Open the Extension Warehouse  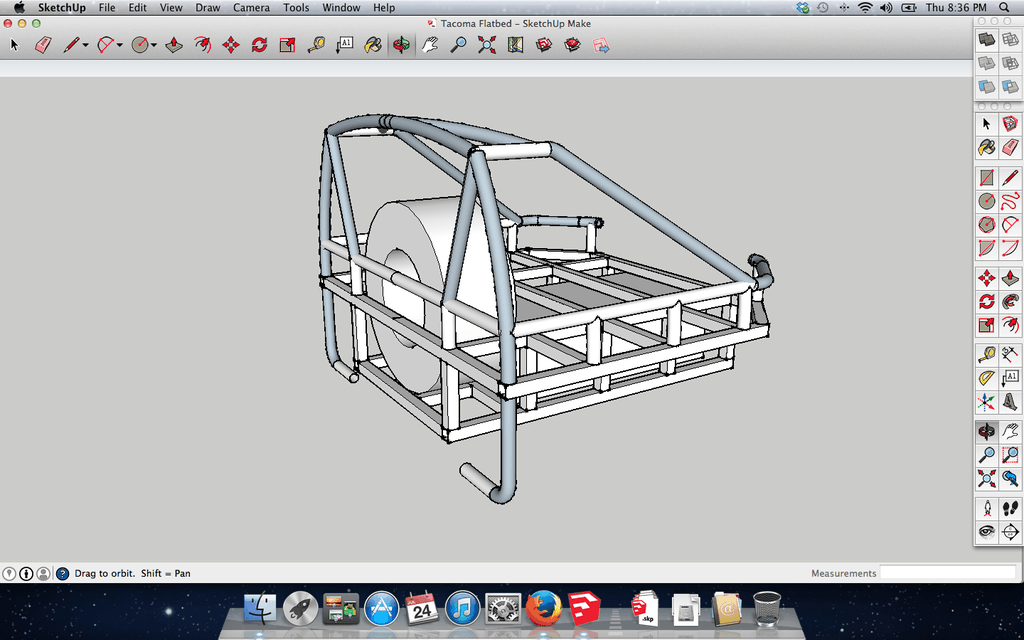573,45
